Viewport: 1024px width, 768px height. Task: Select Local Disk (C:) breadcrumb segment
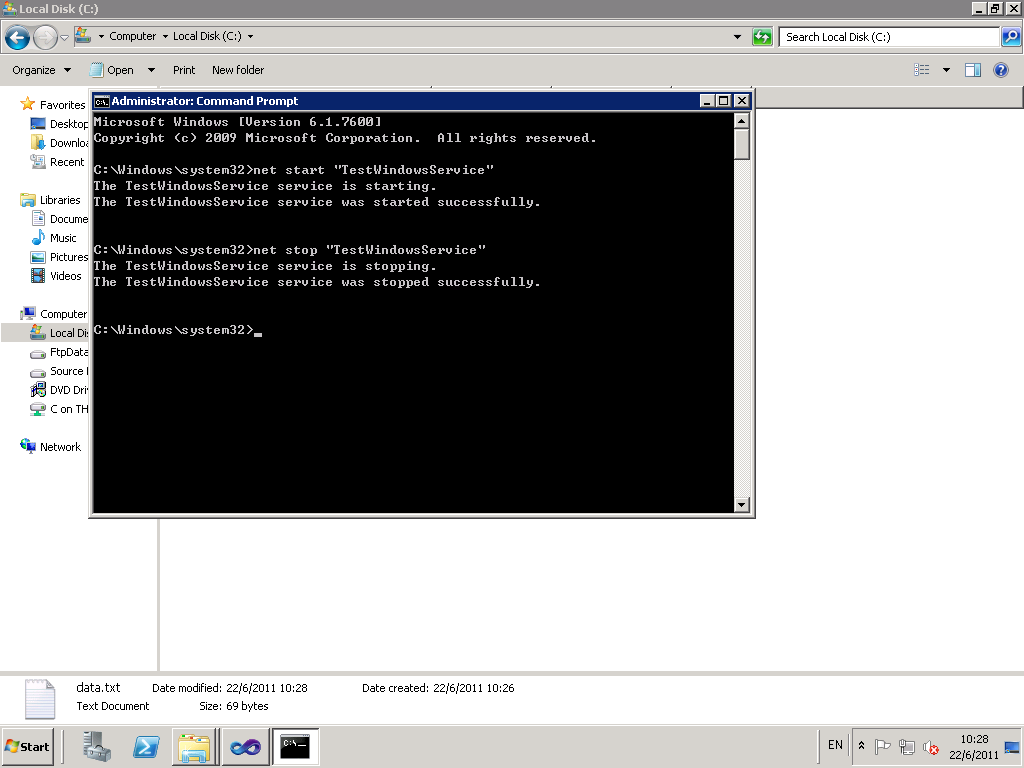pos(207,37)
